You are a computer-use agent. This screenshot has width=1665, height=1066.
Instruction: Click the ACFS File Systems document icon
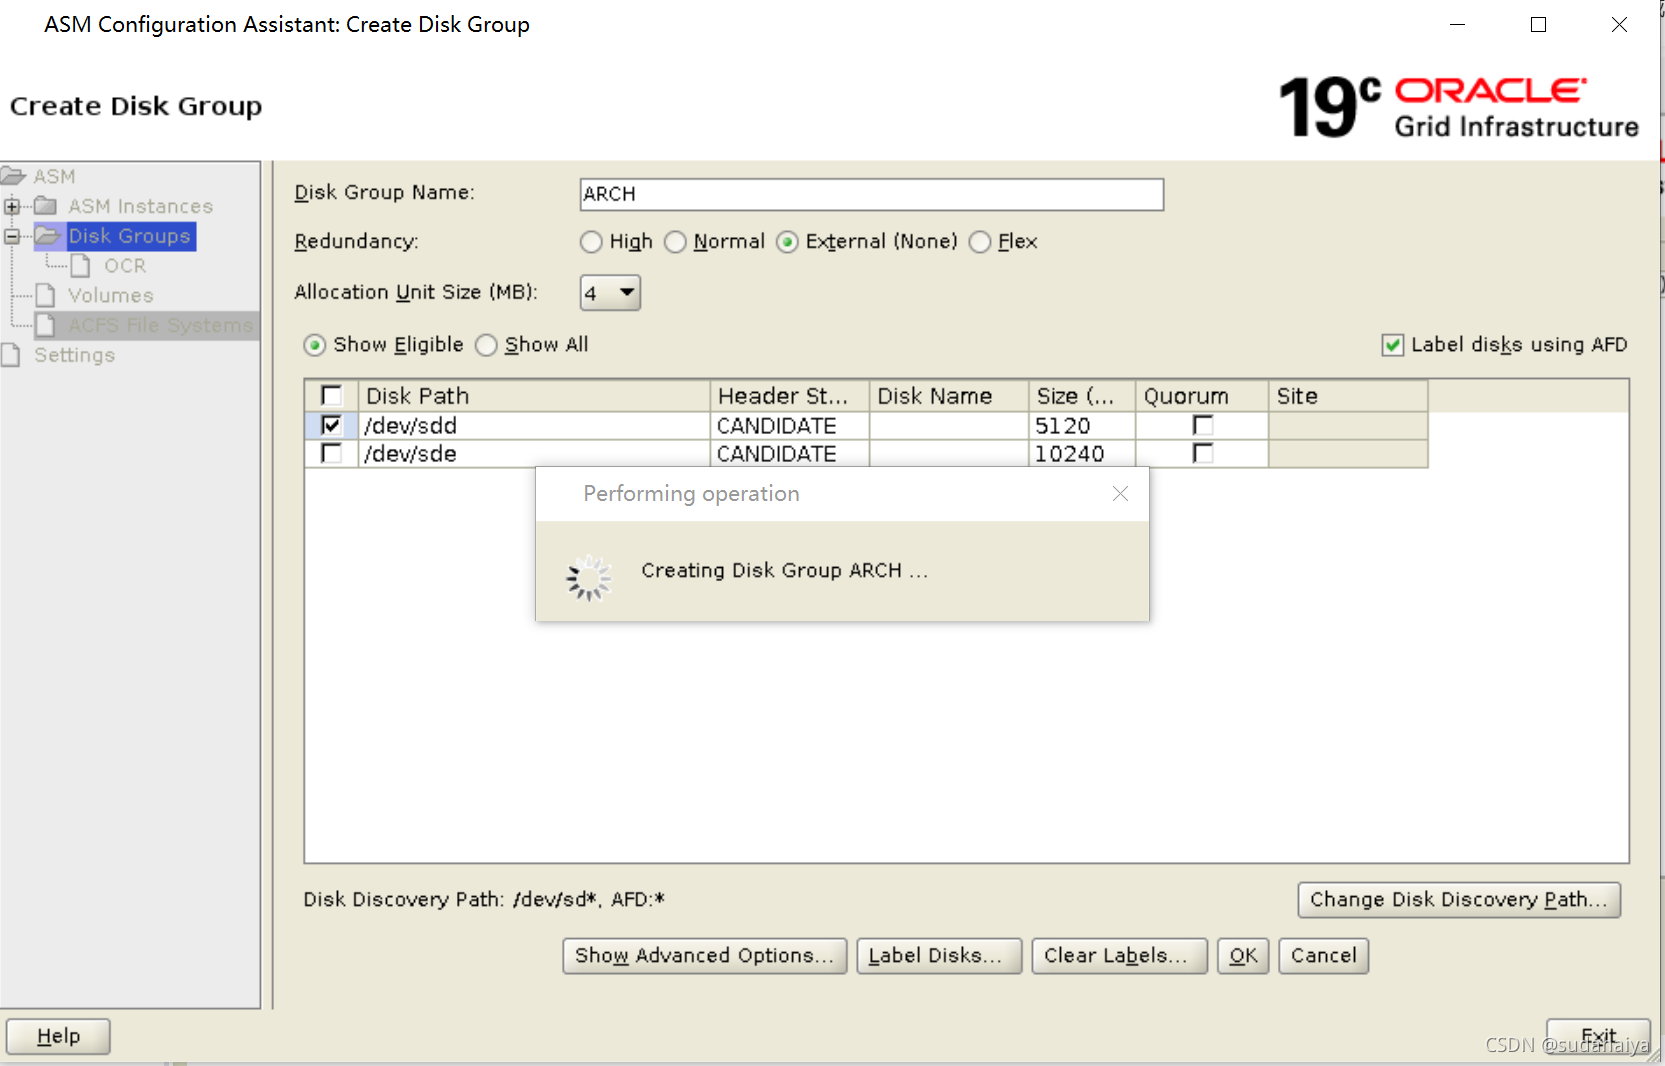tap(45, 325)
